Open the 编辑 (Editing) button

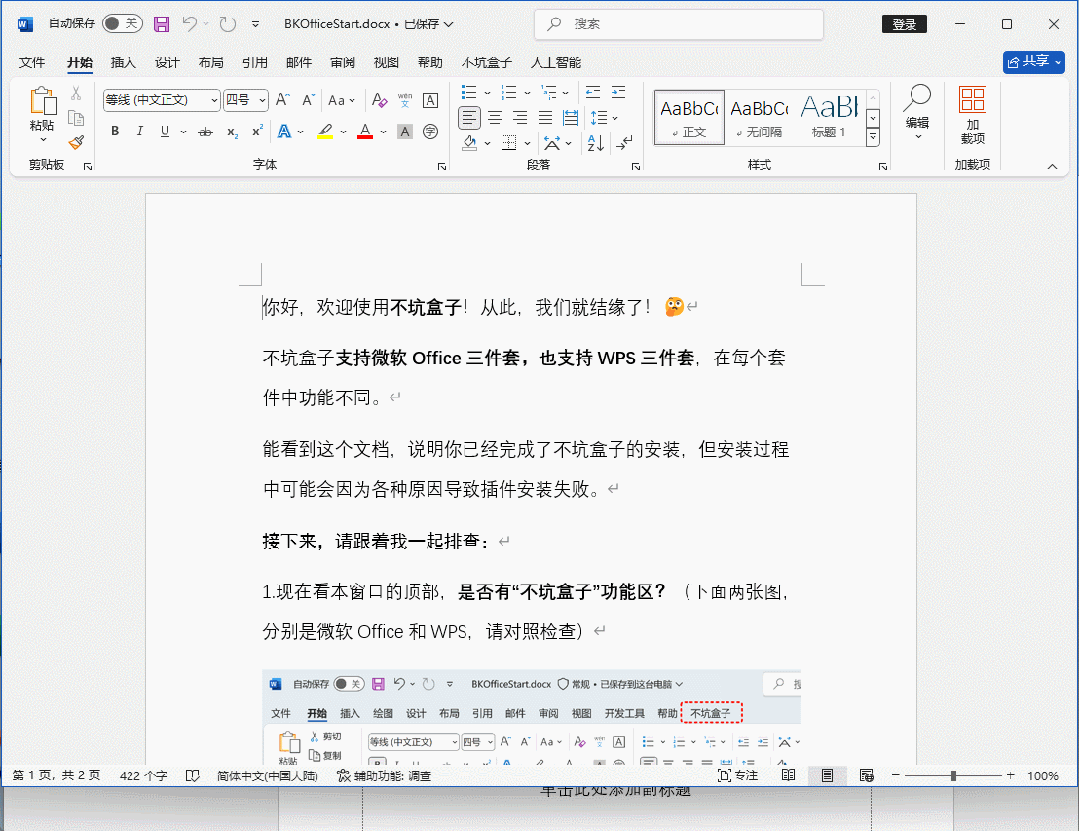click(917, 111)
